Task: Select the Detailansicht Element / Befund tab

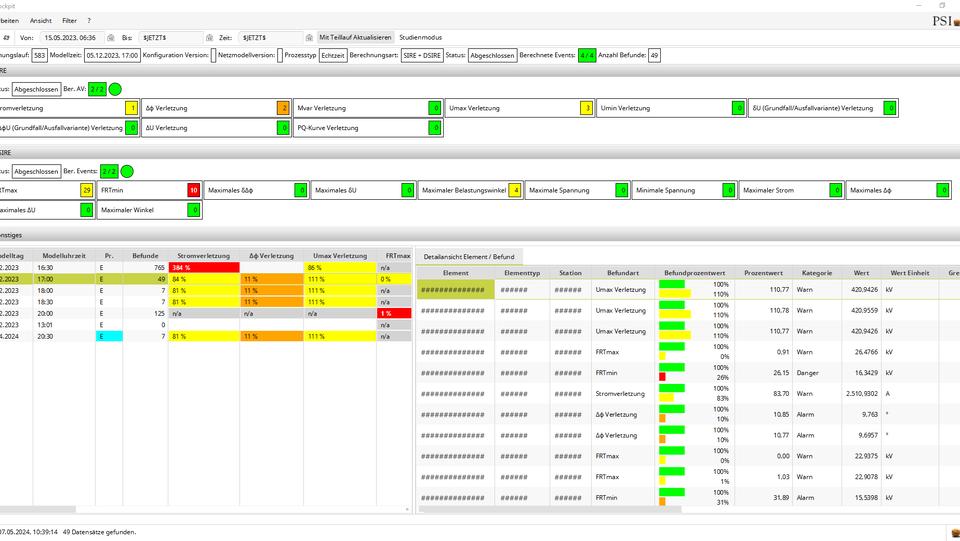Action: coord(469,257)
